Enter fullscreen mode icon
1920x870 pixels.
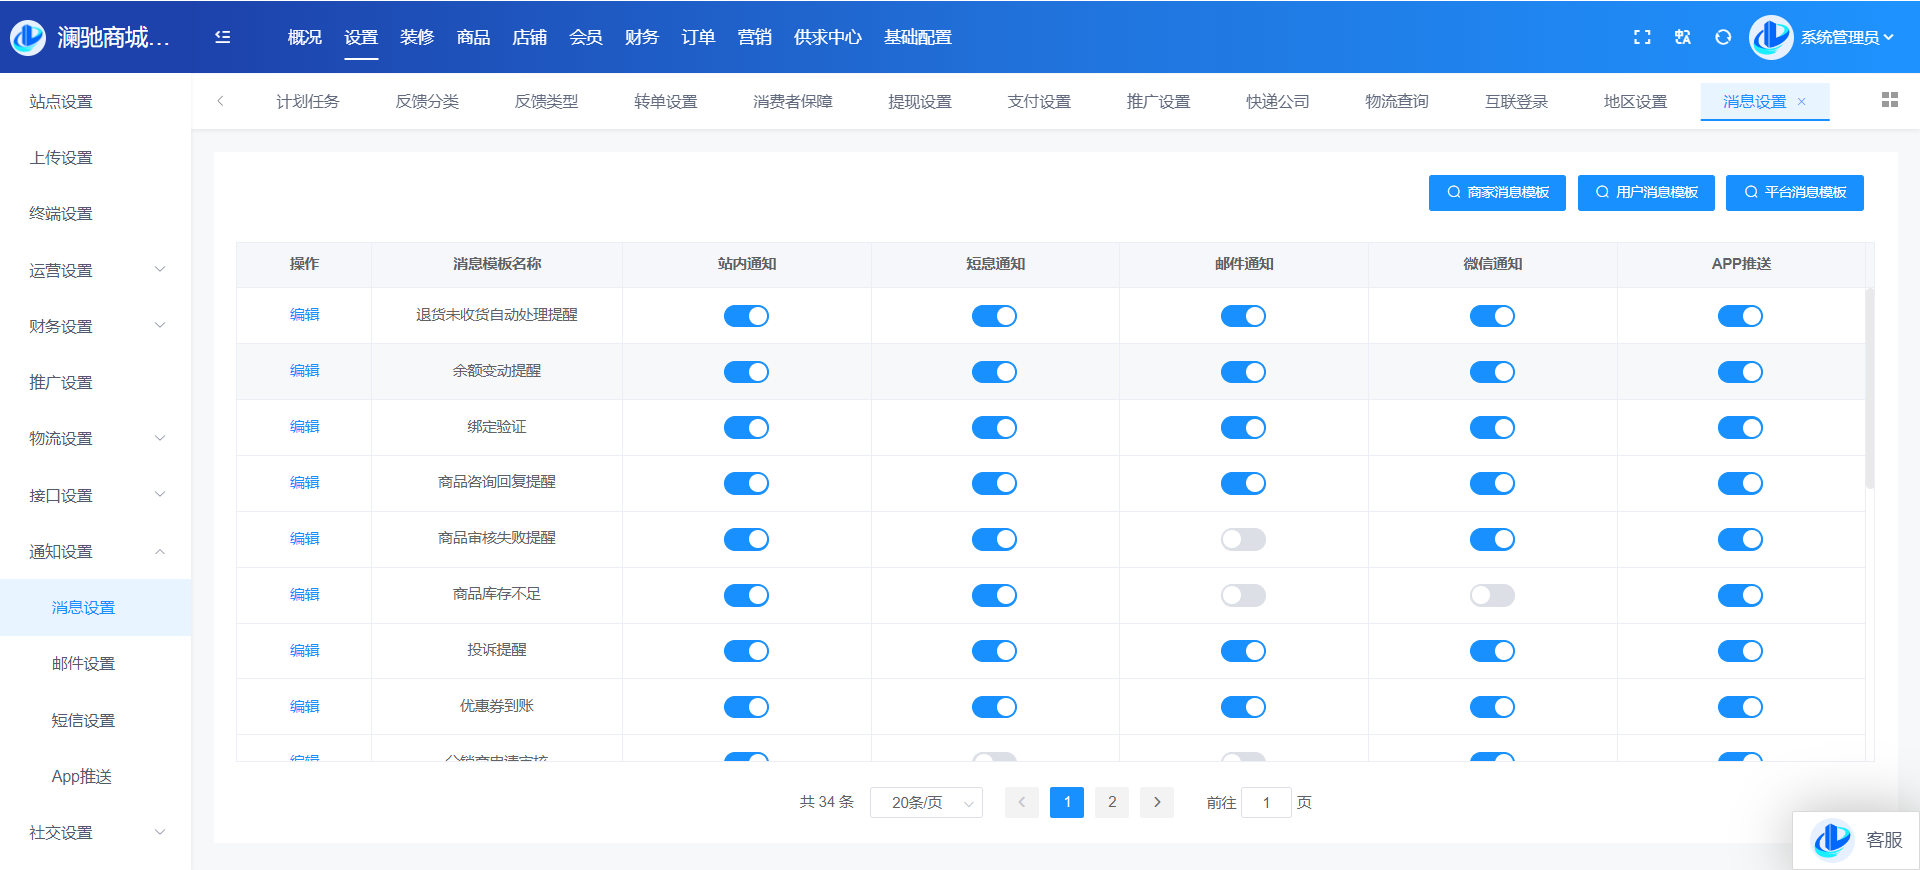tap(1642, 37)
